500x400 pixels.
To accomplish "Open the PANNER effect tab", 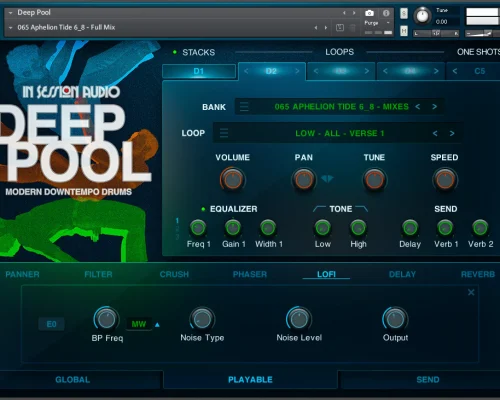I will click(22, 274).
